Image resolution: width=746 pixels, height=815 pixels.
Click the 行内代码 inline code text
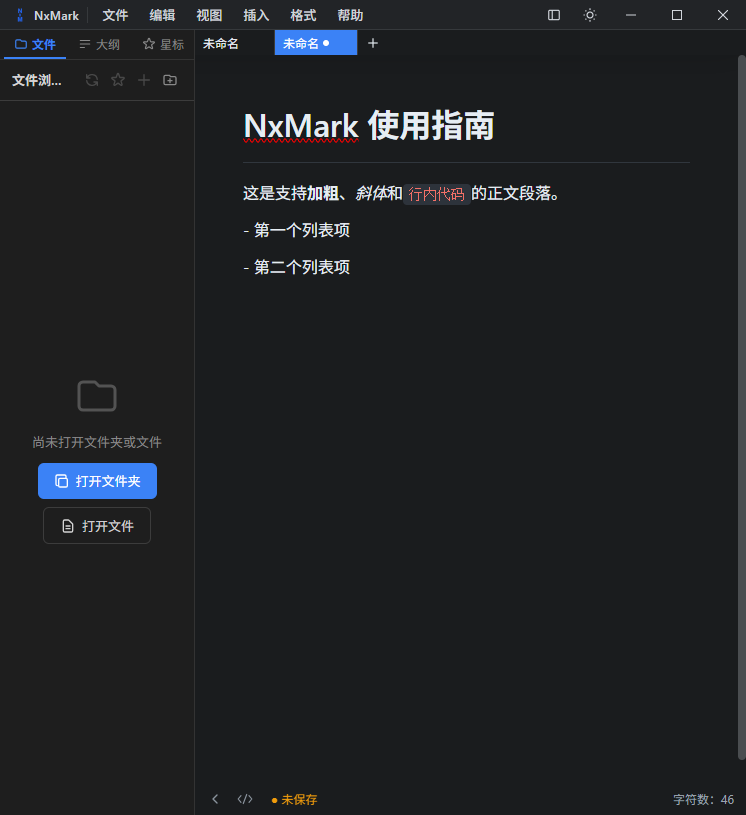(x=436, y=194)
